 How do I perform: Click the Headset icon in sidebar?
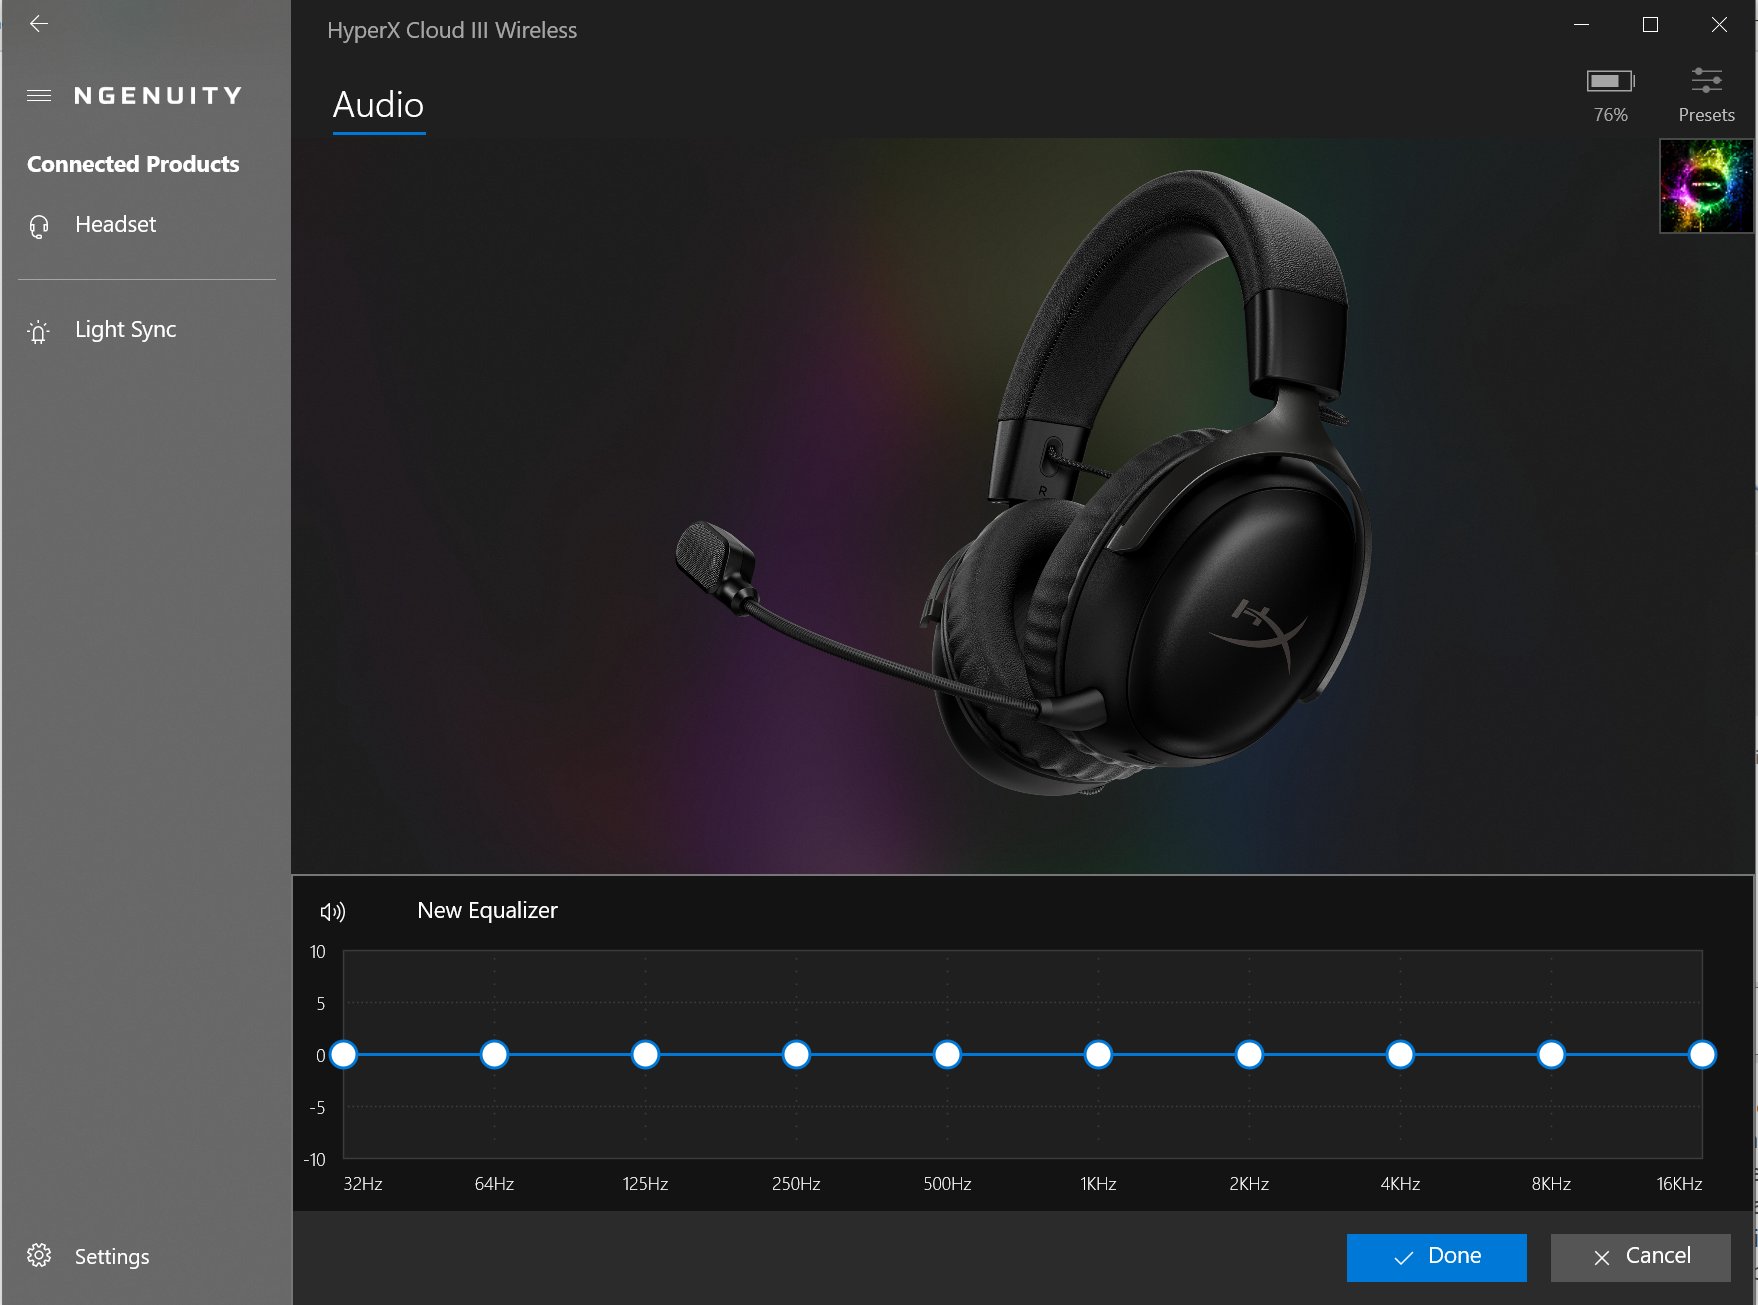(x=39, y=226)
